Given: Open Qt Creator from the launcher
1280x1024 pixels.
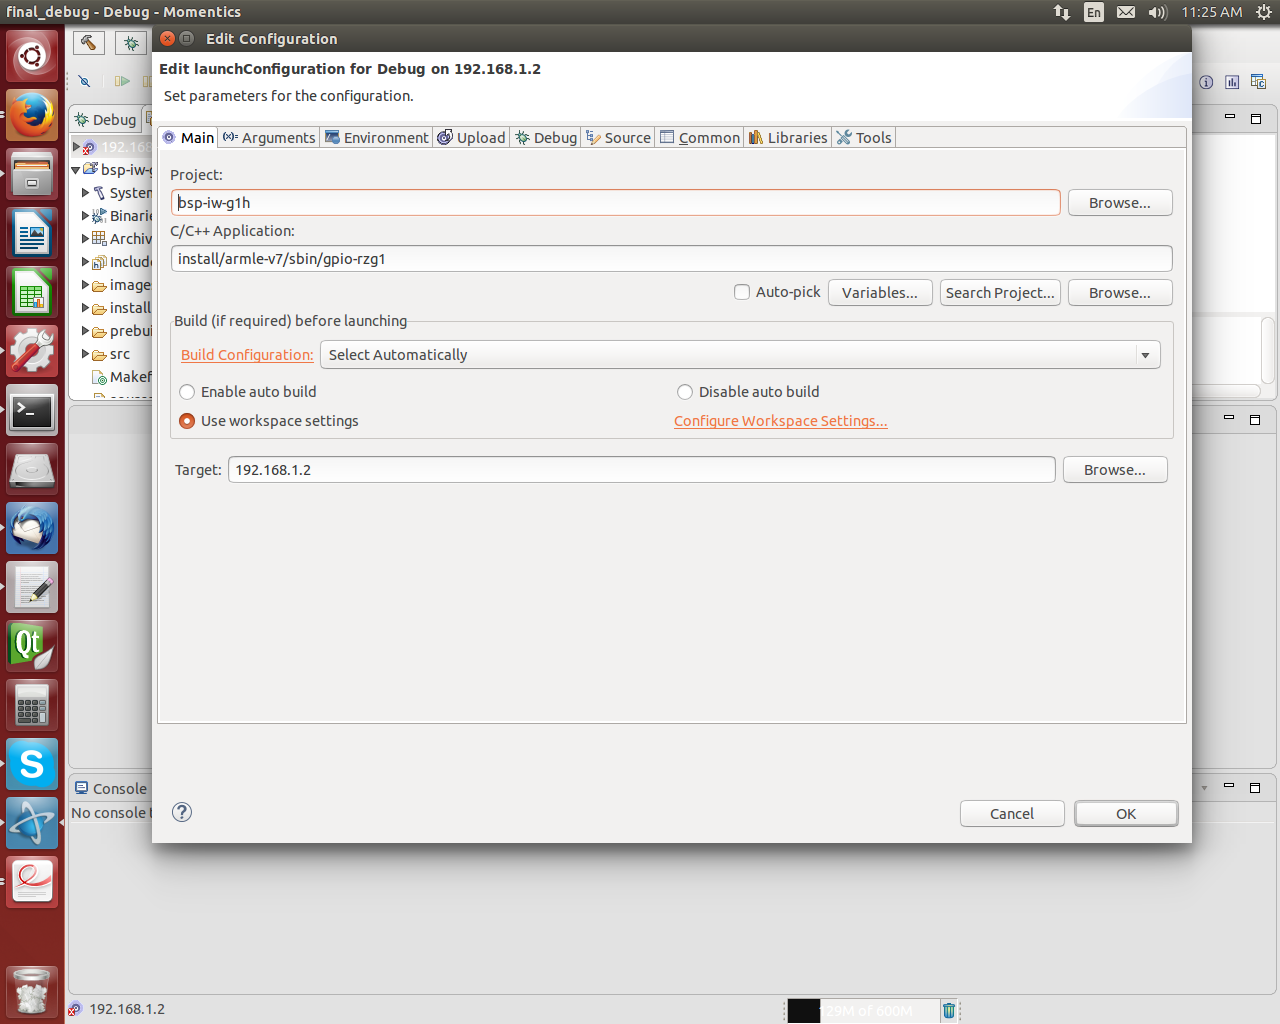Looking at the screenshot, I should pyautogui.click(x=32, y=646).
